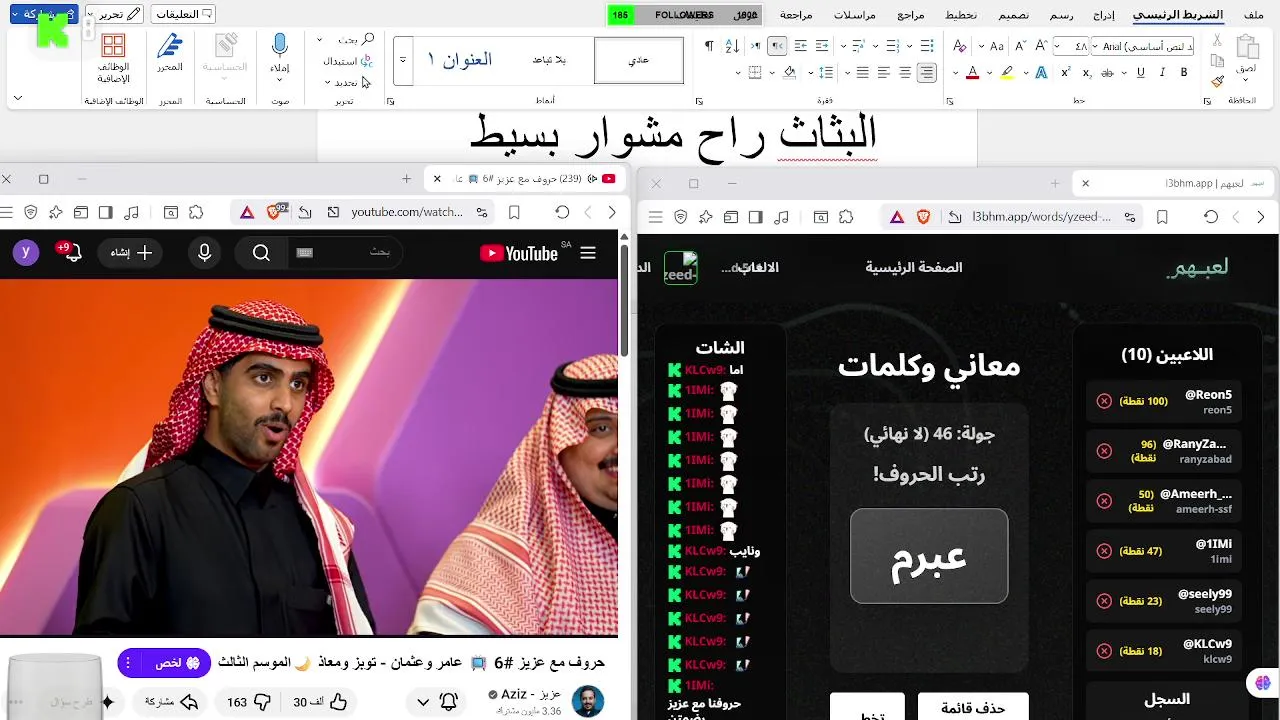Screen dimensions: 1280x720
Task: Expand the styles gallery in Word
Action: pos(402,60)
